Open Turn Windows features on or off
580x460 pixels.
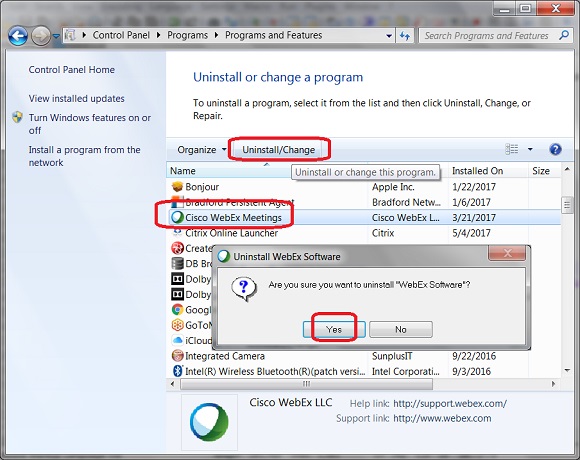(90, 124)
